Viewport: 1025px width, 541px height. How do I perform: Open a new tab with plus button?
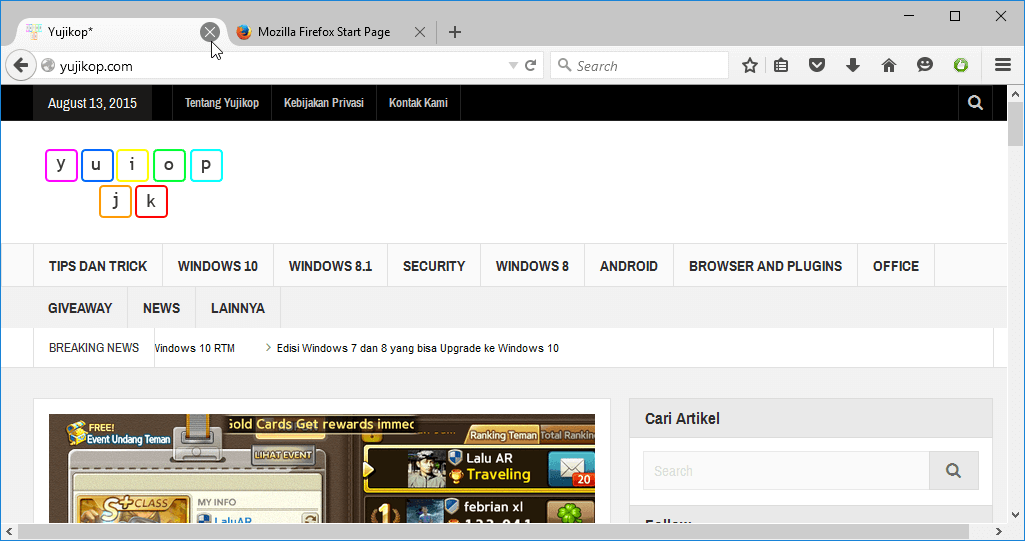[x=455, y=32]
